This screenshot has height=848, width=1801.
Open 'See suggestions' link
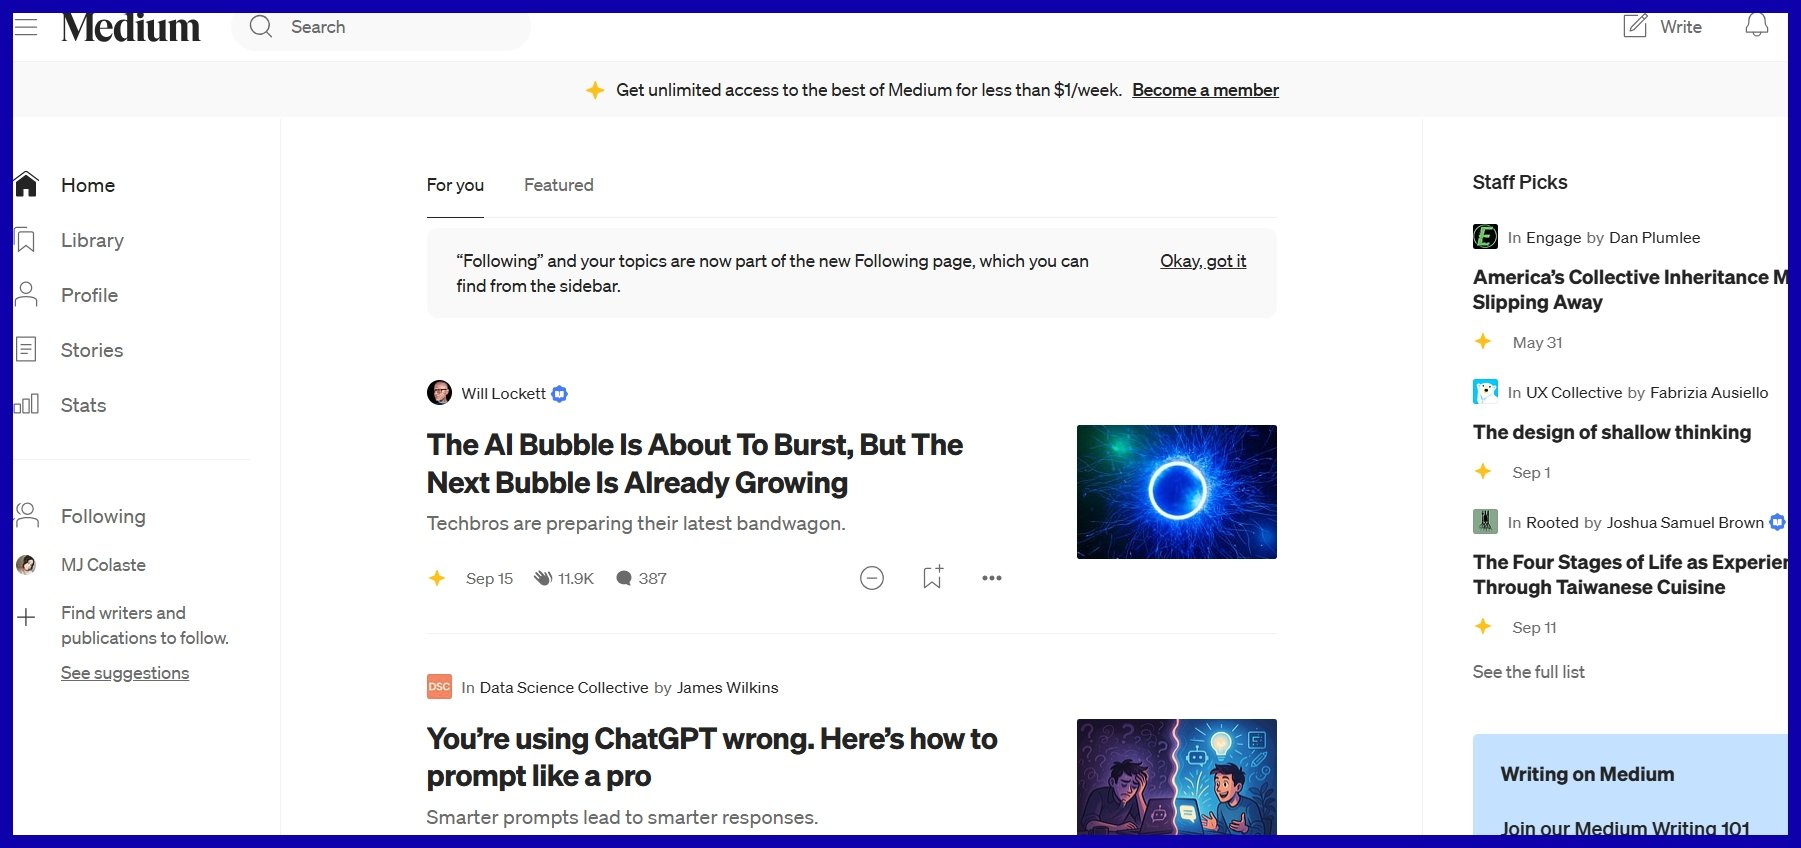coord(125,673)
